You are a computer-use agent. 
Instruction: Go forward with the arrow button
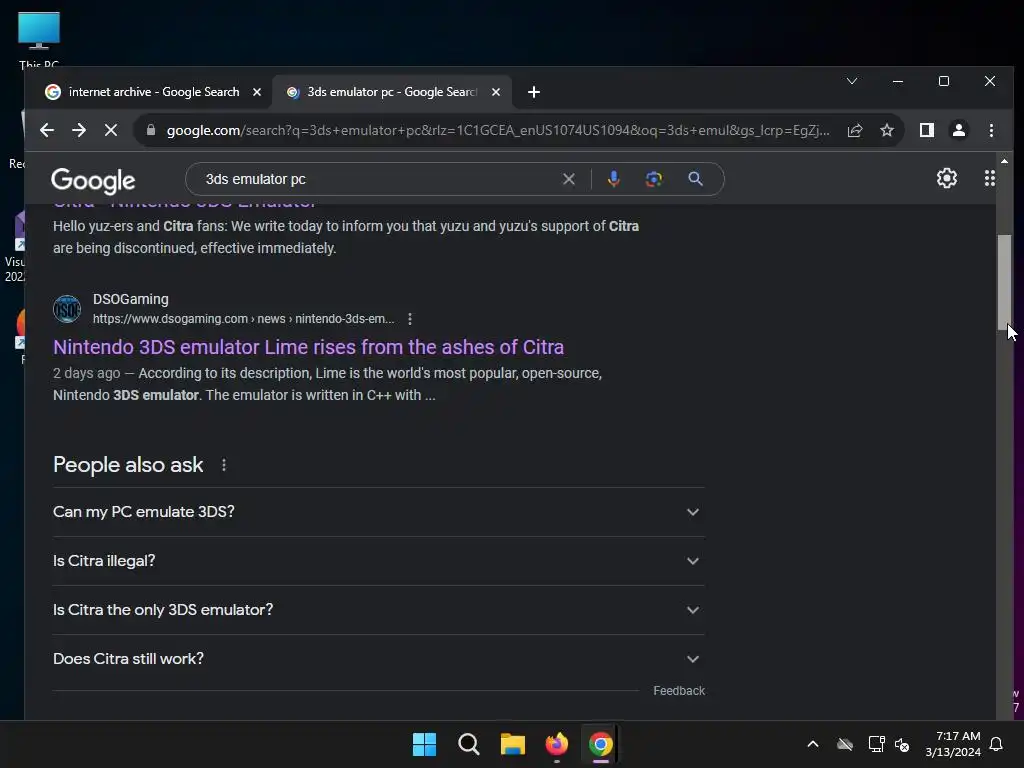point(79,130)
